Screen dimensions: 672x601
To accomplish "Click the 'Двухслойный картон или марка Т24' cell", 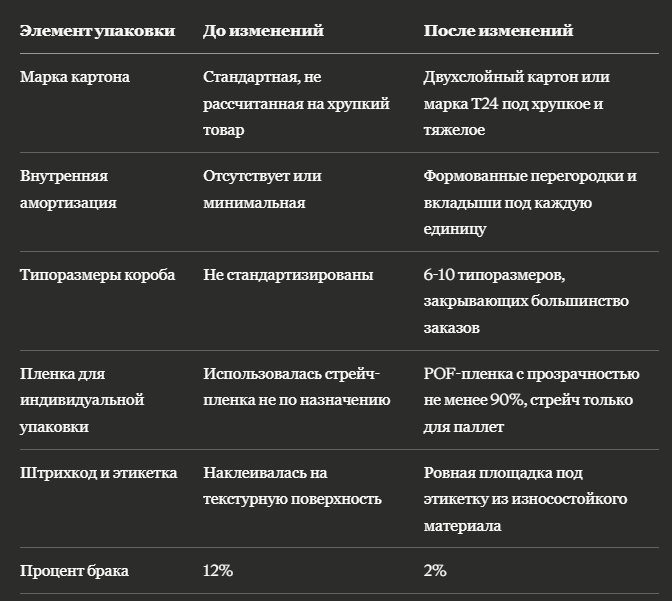I will pyautogui.click(x=516, y=103).
